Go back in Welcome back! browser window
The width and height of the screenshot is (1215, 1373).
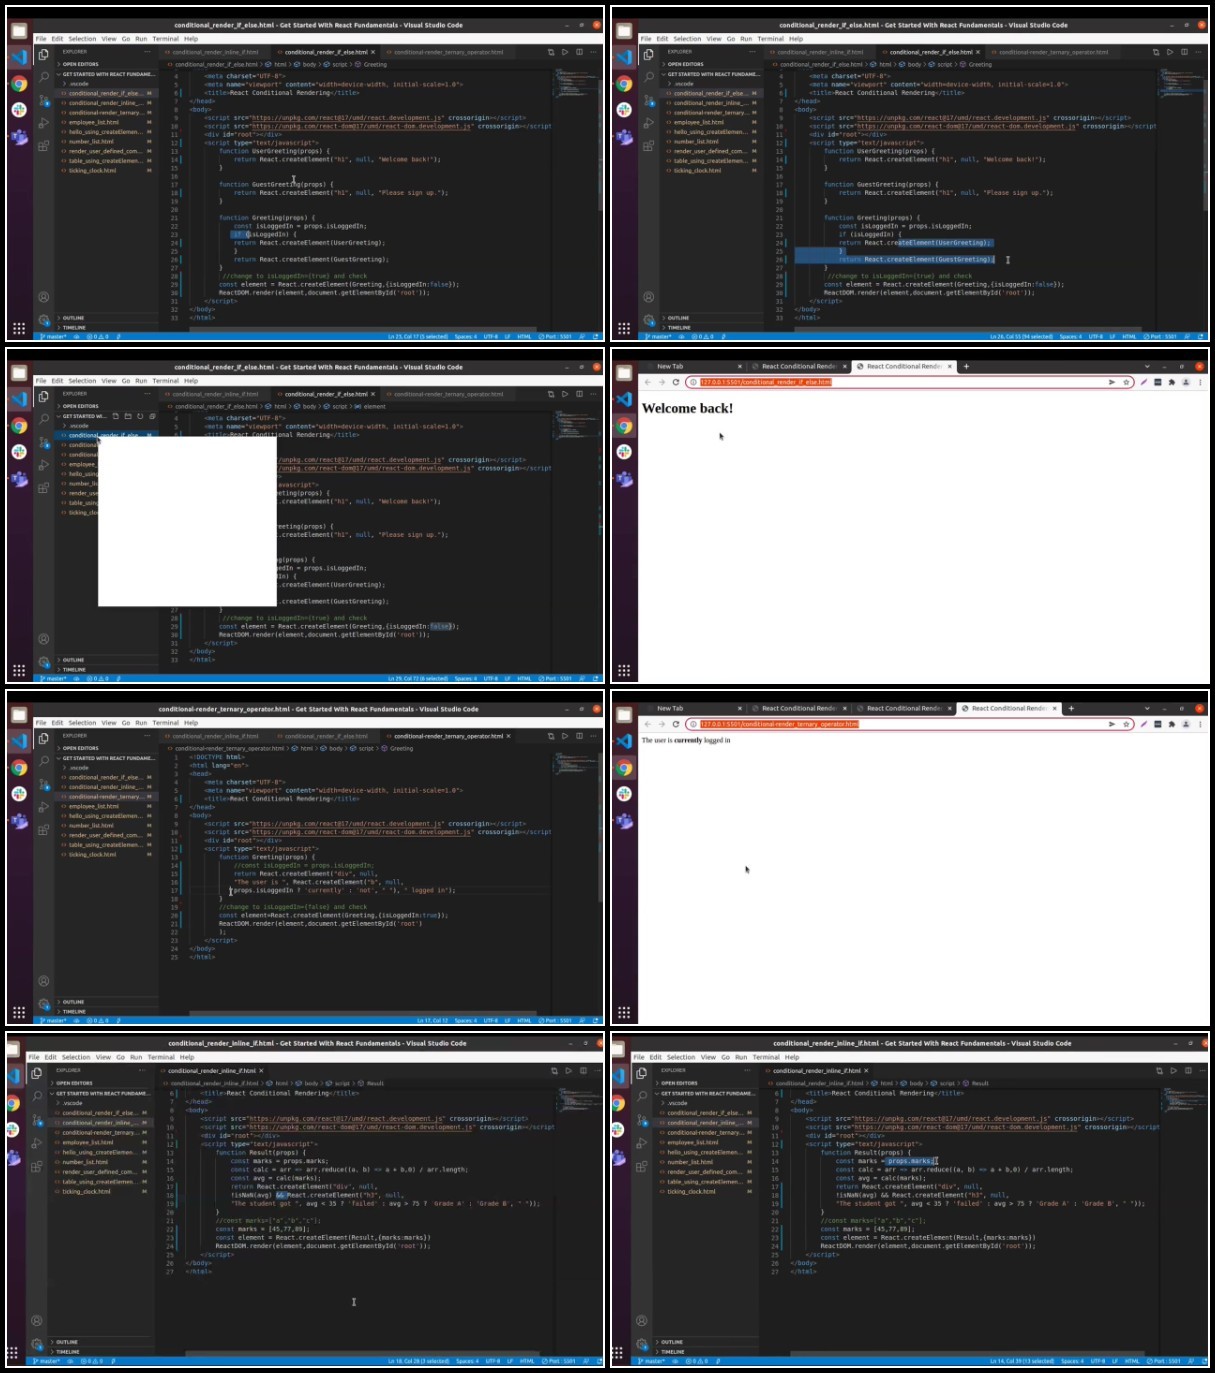(648, 382)
